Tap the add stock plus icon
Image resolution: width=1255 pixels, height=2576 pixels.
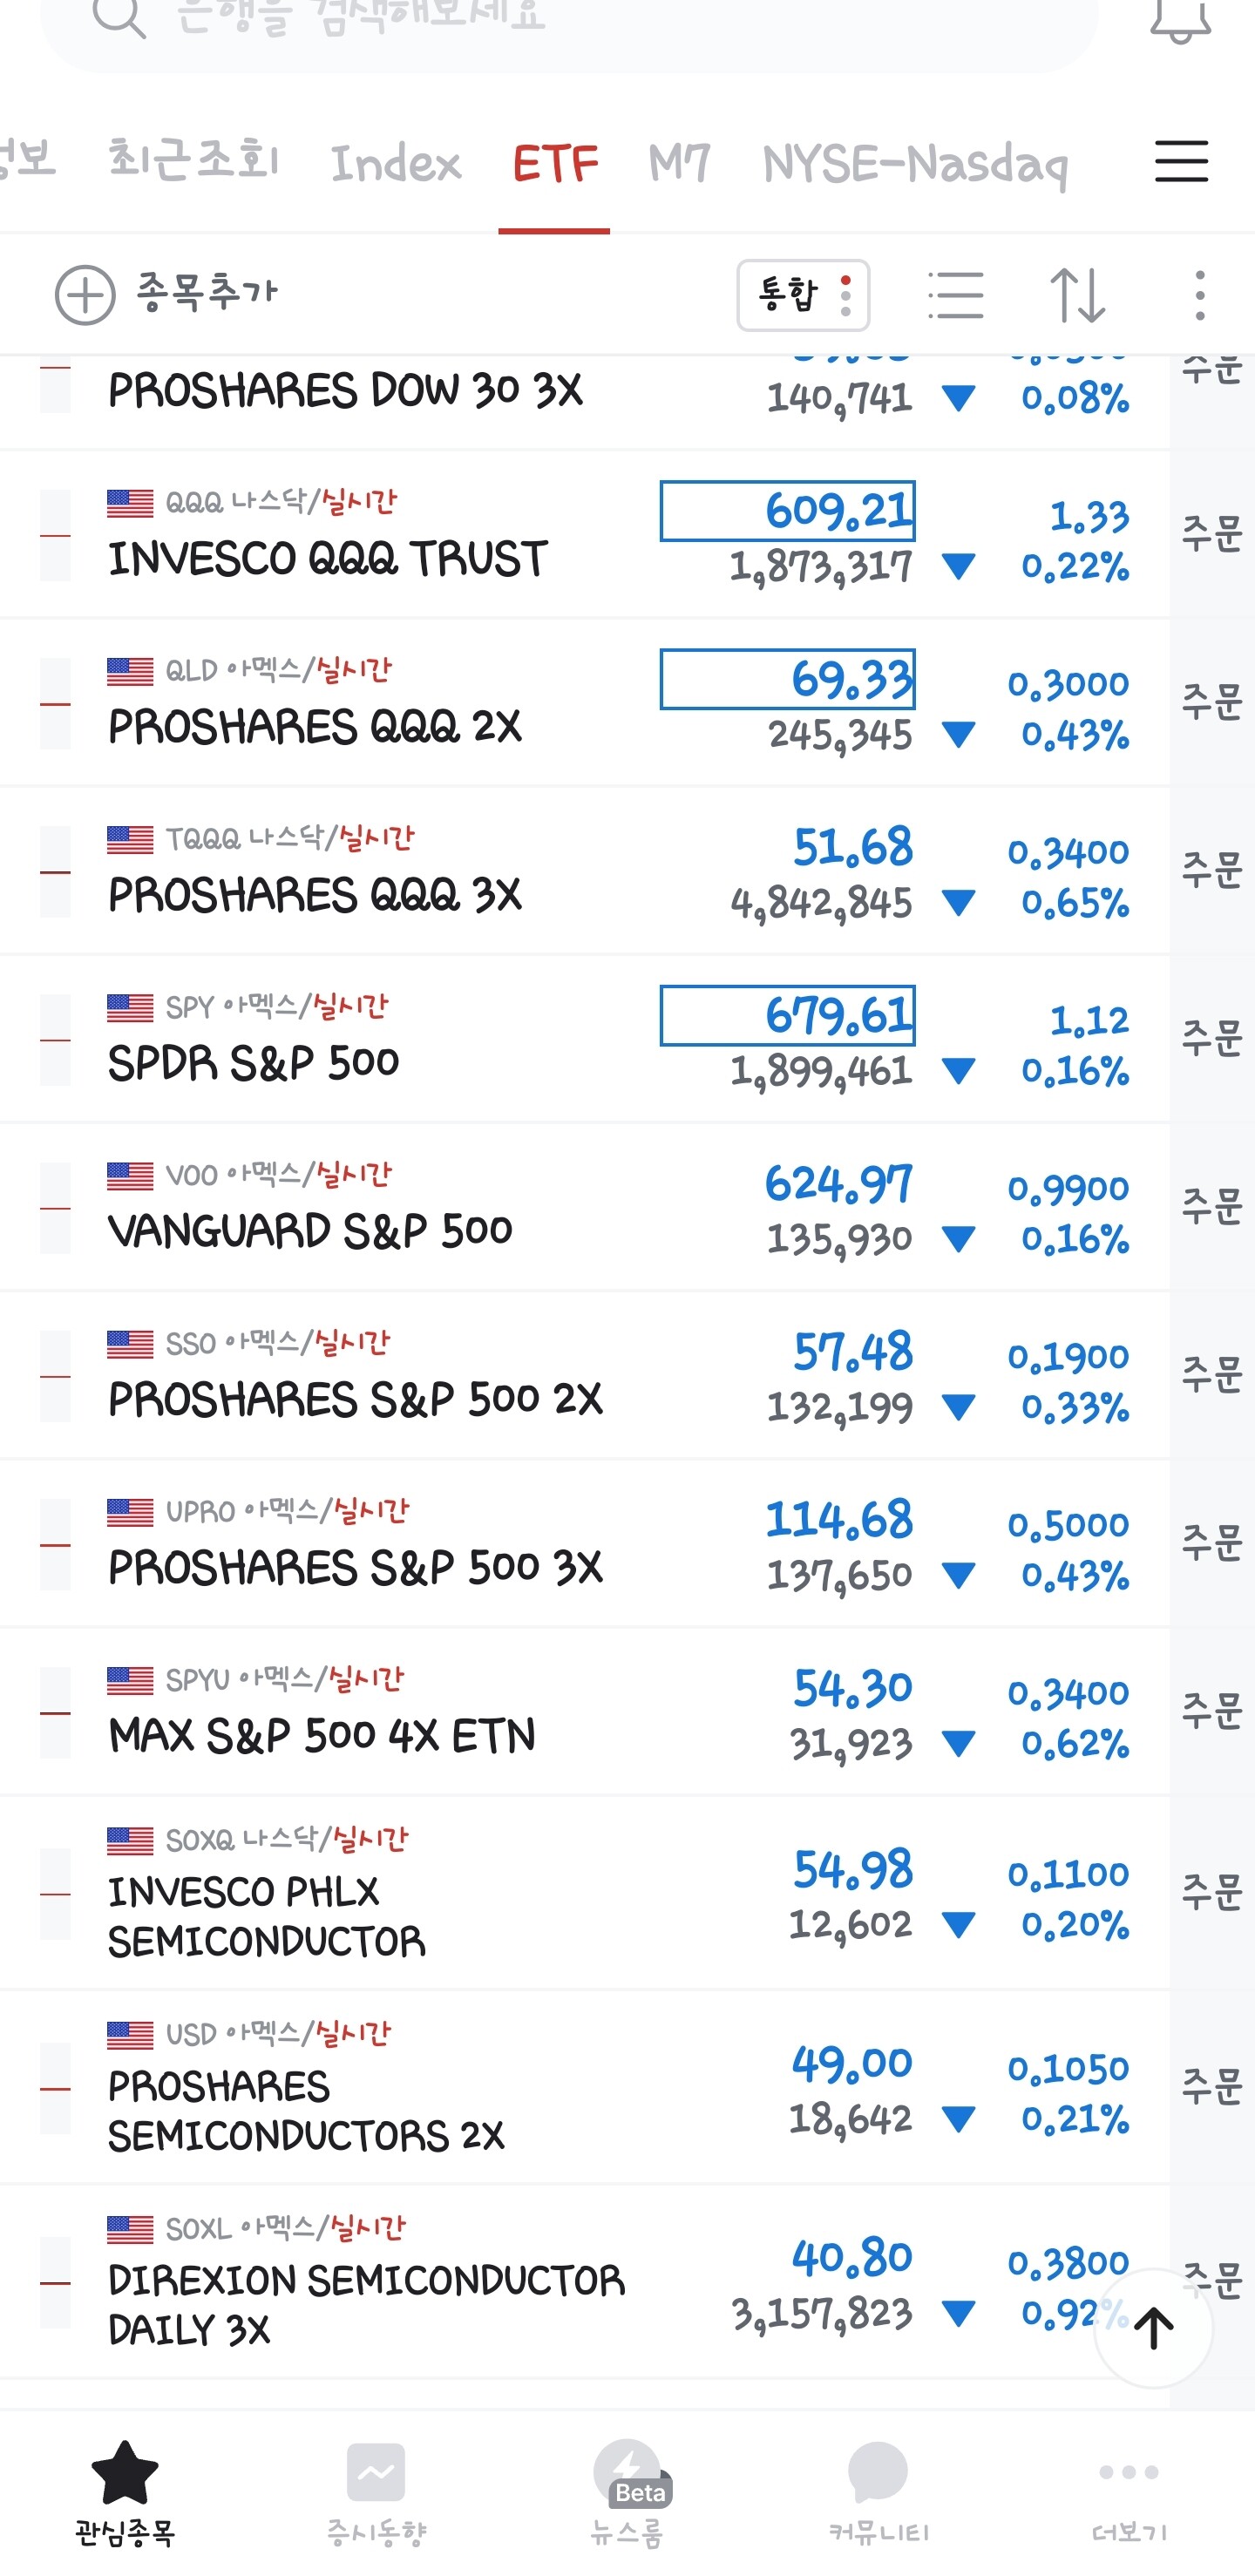pyautogui.click(x=85, y=295)
